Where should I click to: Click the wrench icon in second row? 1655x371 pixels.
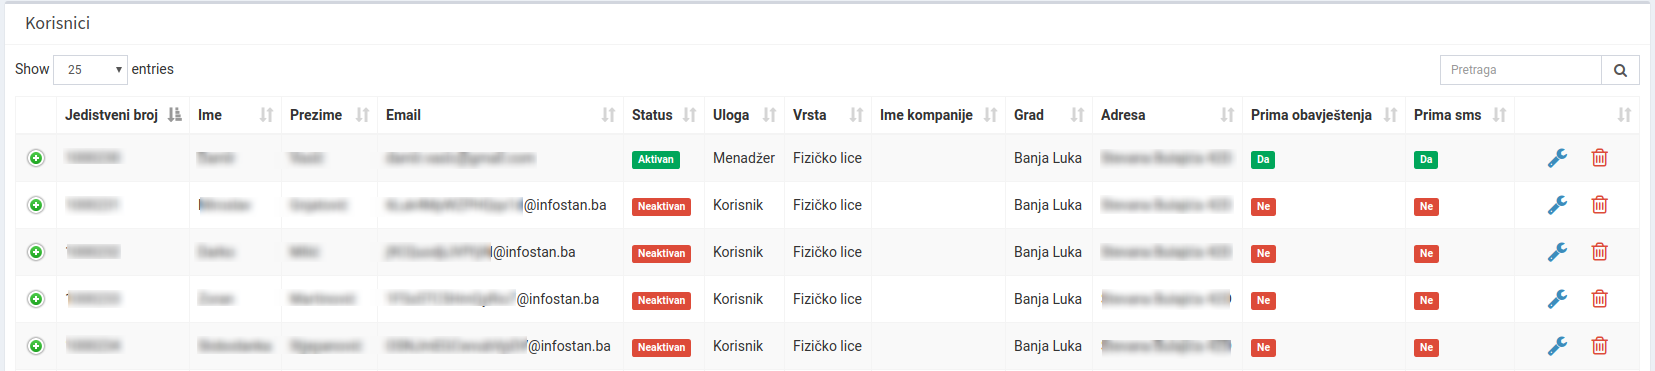click(x=1557, y=205)
